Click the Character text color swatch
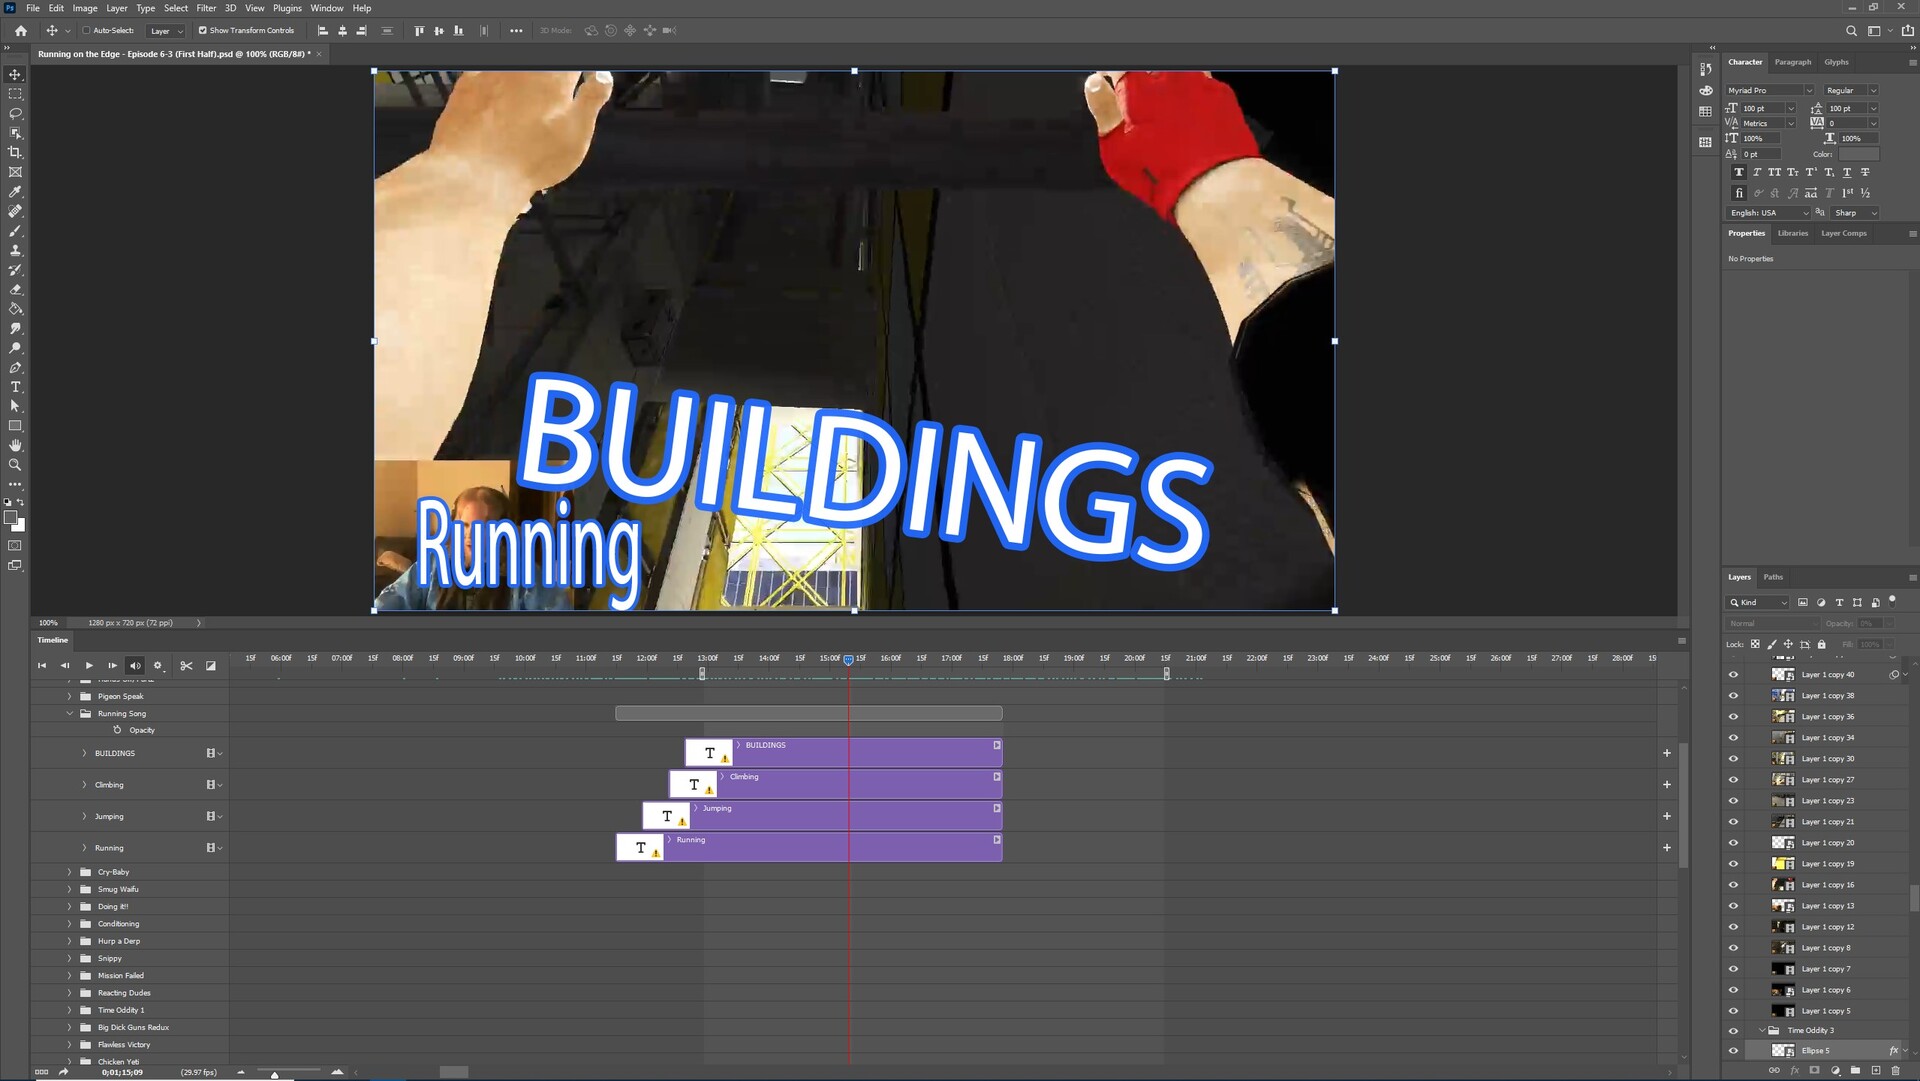Image resolution: width=1920 pixels, height=1081 pixels. coord(1858,154)
